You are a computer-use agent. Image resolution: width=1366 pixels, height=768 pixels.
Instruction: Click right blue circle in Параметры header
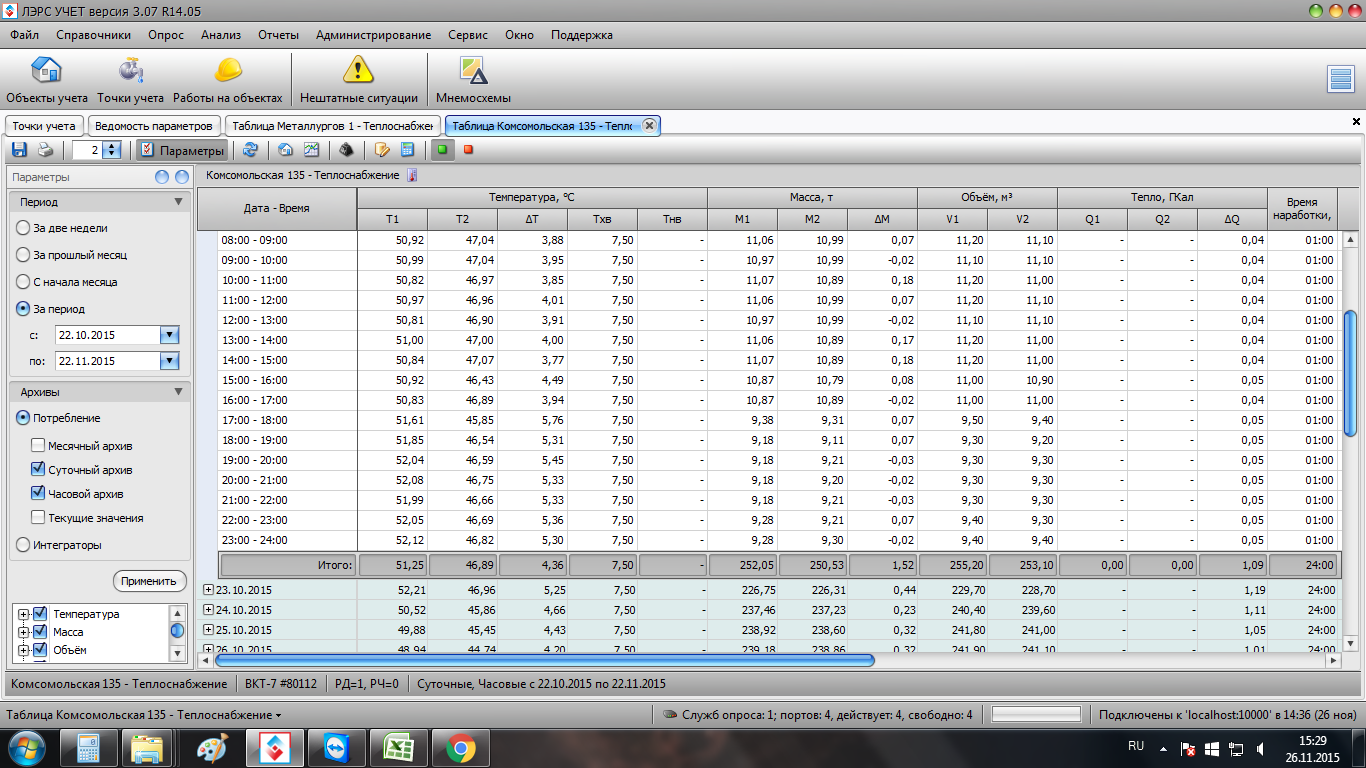[182, 177]
